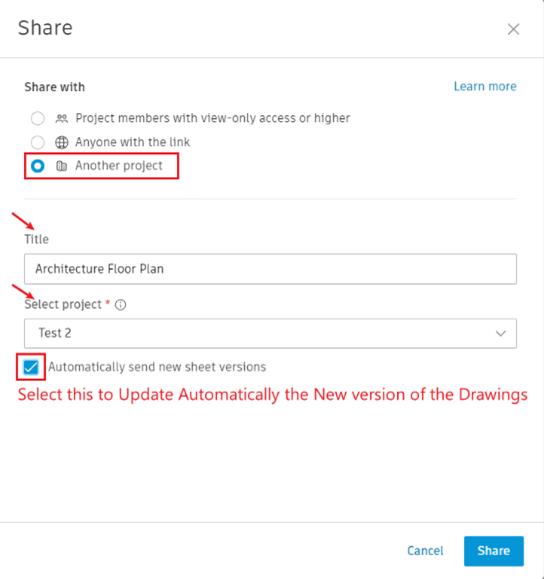Click the Another project option text
The image size is (544, 579).
coord(119,166)
